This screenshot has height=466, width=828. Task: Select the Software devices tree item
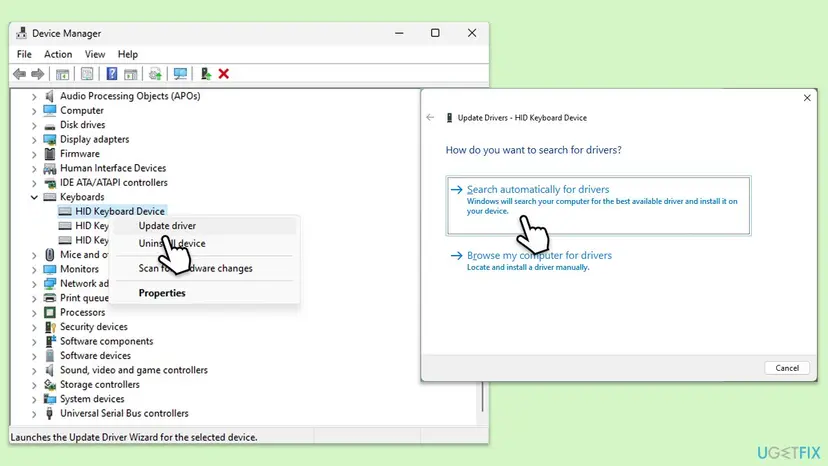pos(96,356)
